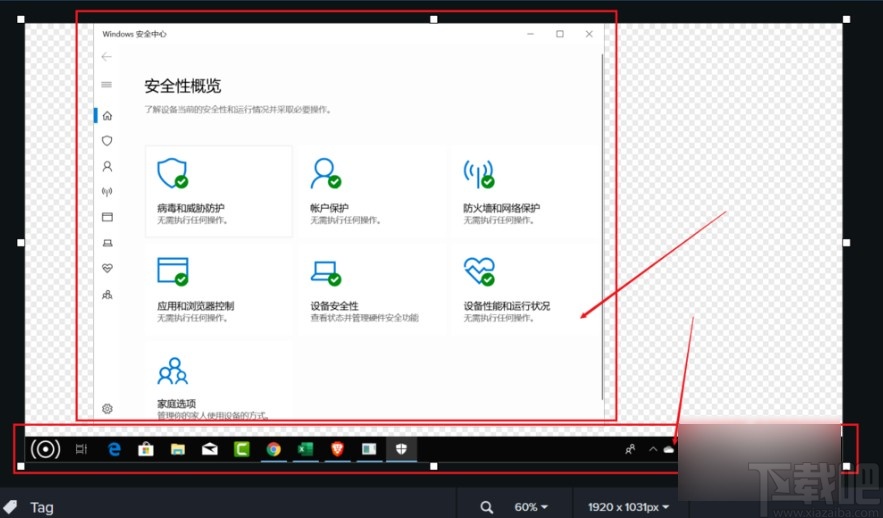Open Microsoft Edge from the taskbar

coord(114,449)
